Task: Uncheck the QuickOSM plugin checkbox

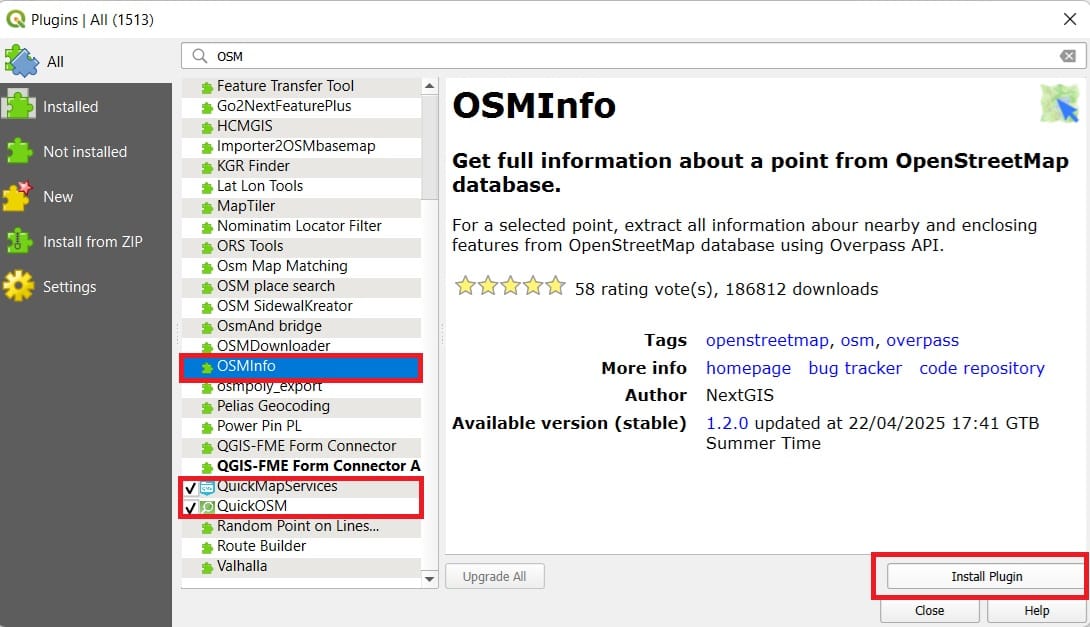Action: click(190, 507)
